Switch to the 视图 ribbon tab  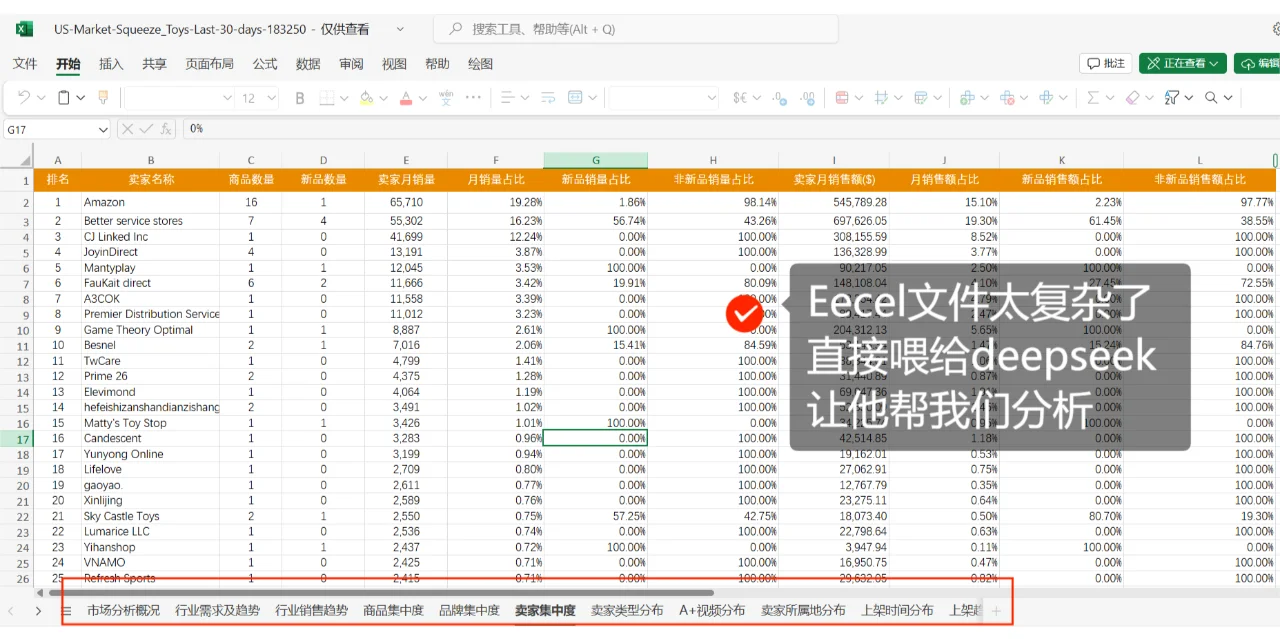pos(394,64)
